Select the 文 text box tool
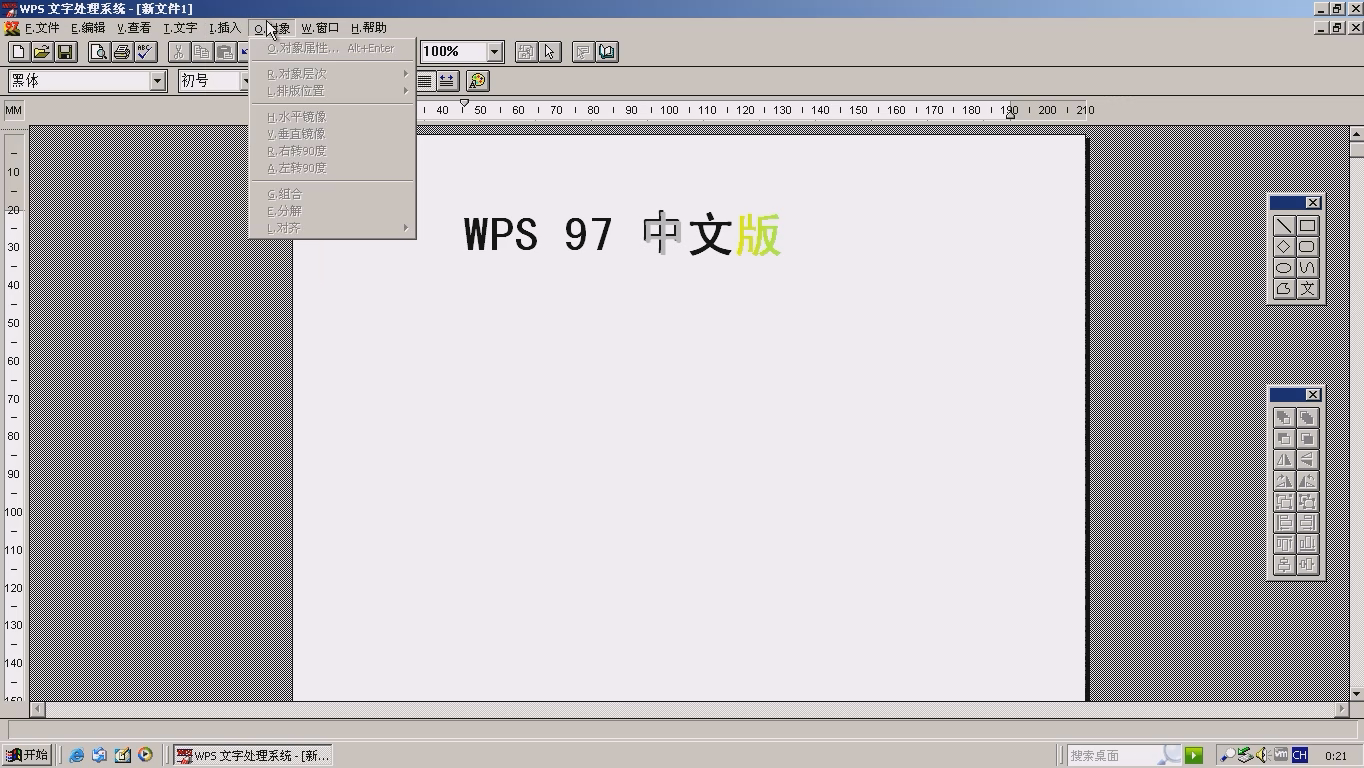Image resolution: width=1364 pixels, height=768 pixels. pos(1307,289)
